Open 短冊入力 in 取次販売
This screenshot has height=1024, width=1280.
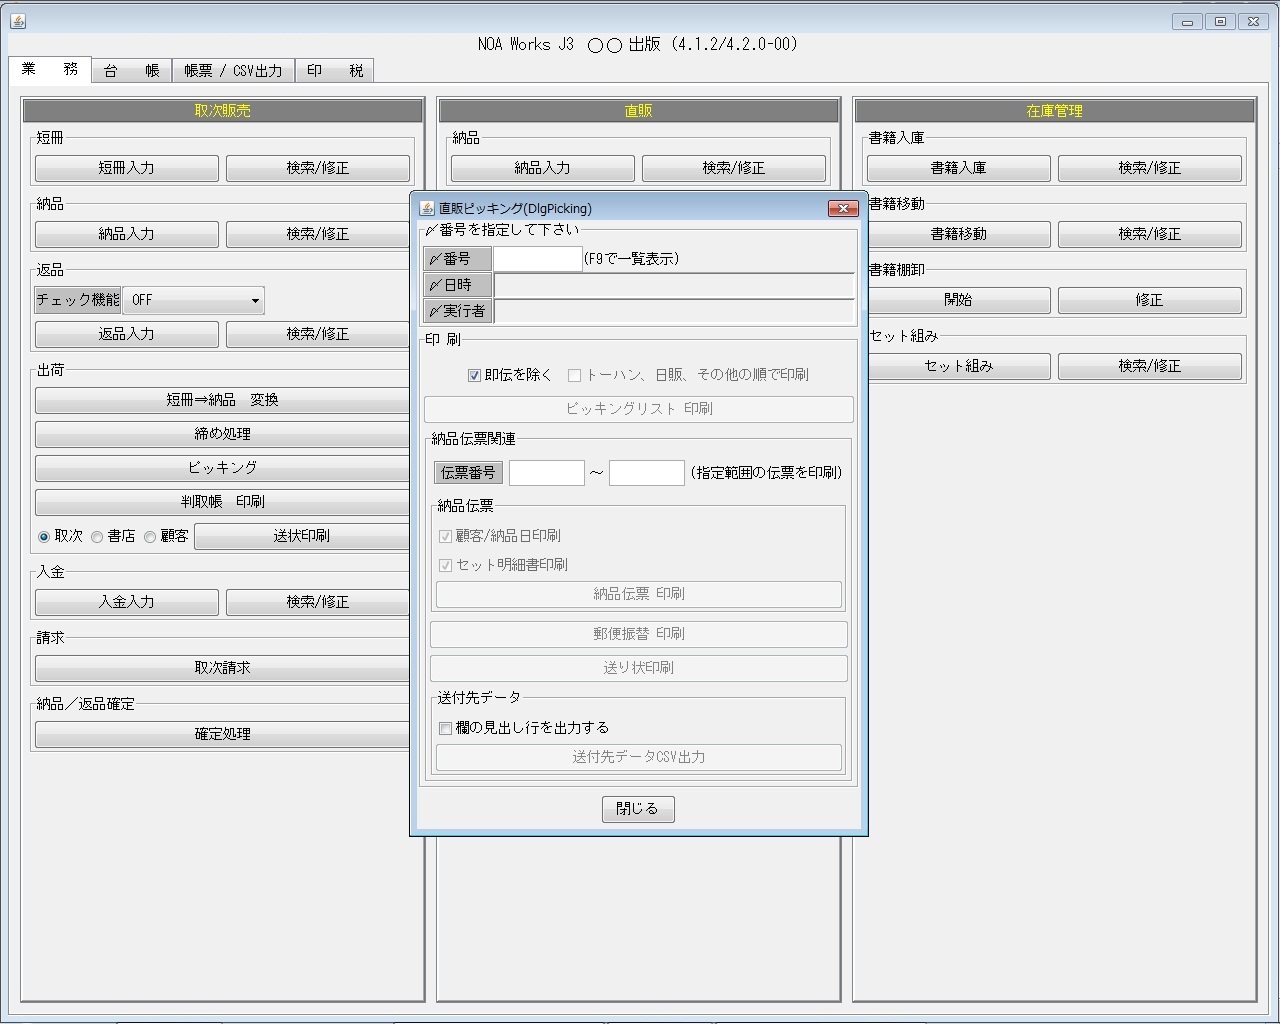coord(127,168)
